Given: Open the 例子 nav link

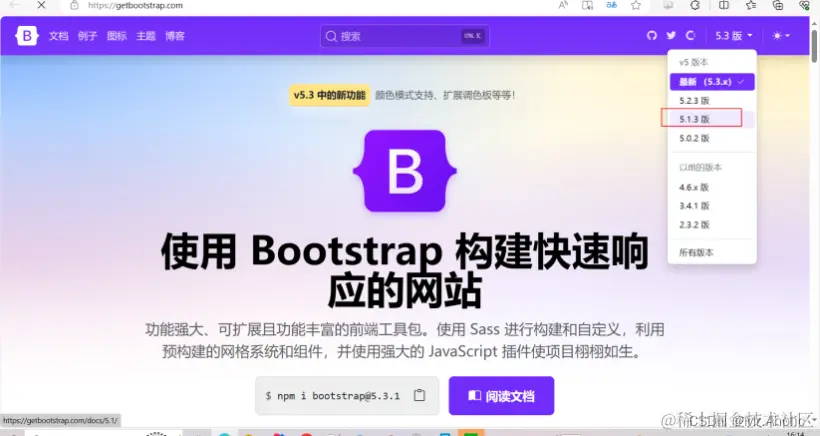Looking at the screenshot, I should point(87,36).
